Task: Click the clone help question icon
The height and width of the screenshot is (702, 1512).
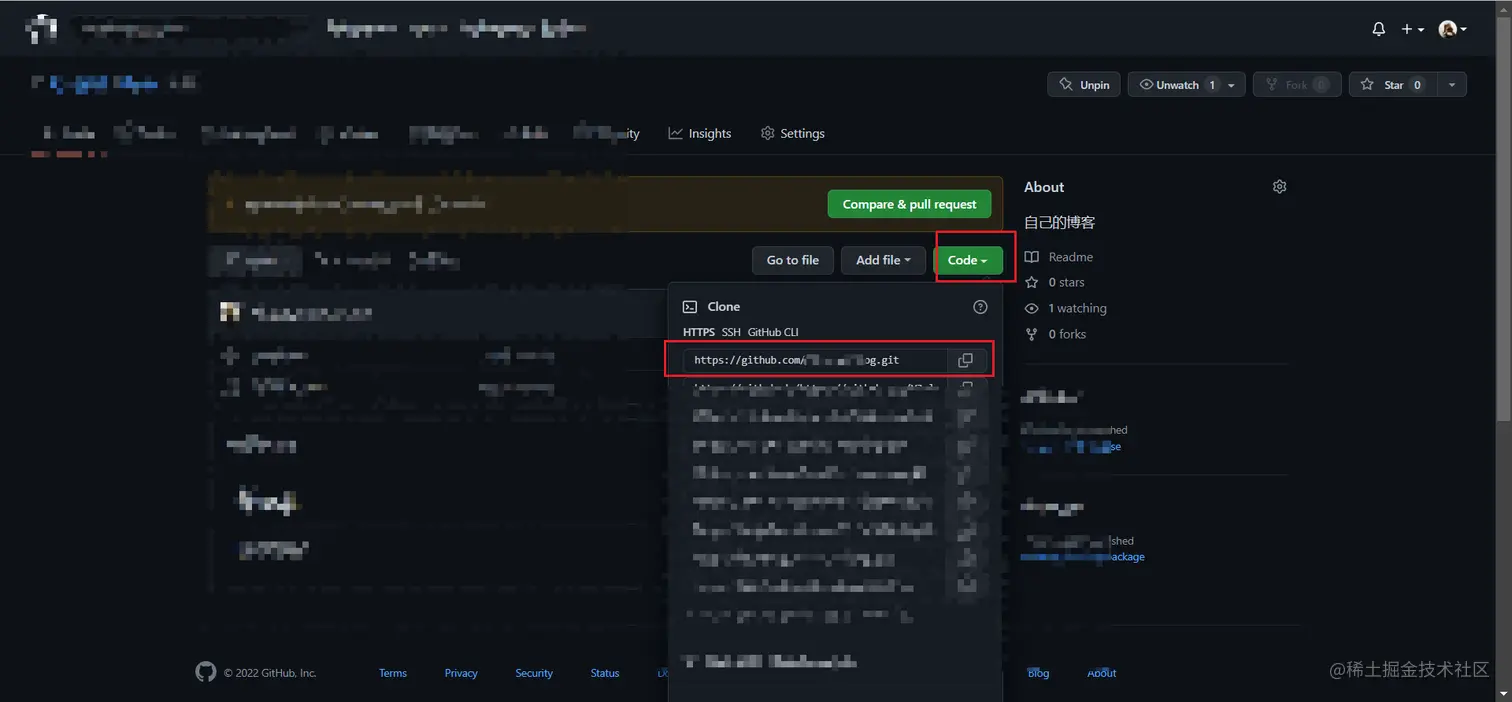Action: tap(980, 307)
